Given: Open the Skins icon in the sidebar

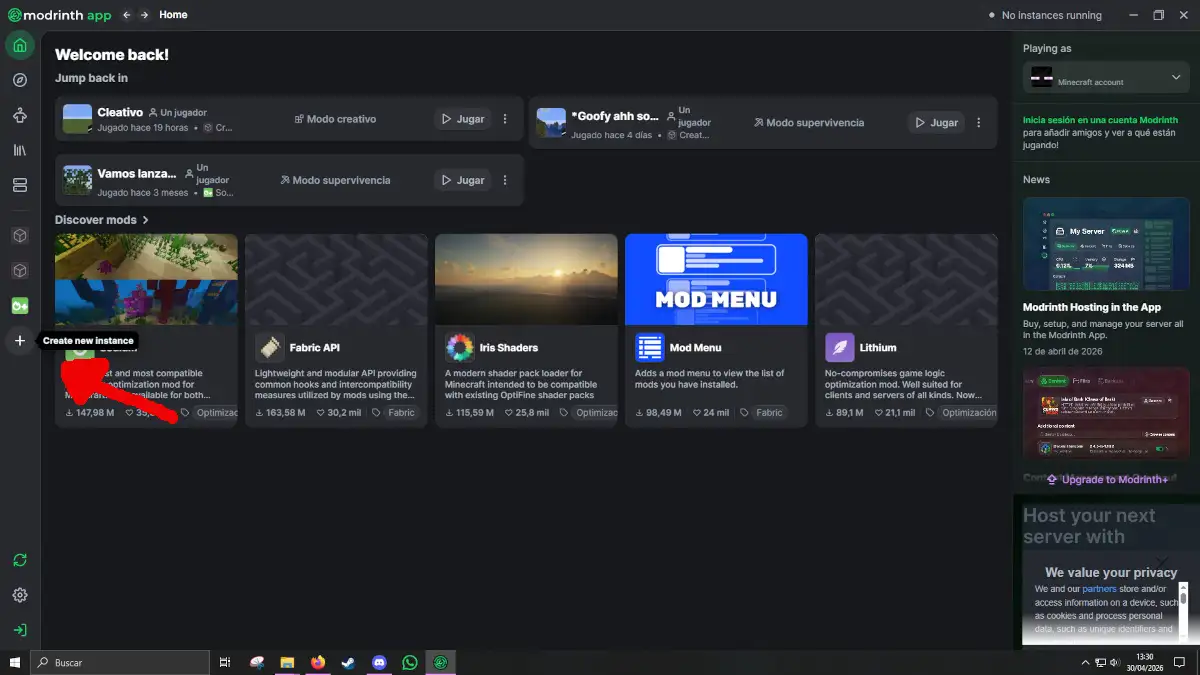Looking at the screenshot, I should 20,116.
